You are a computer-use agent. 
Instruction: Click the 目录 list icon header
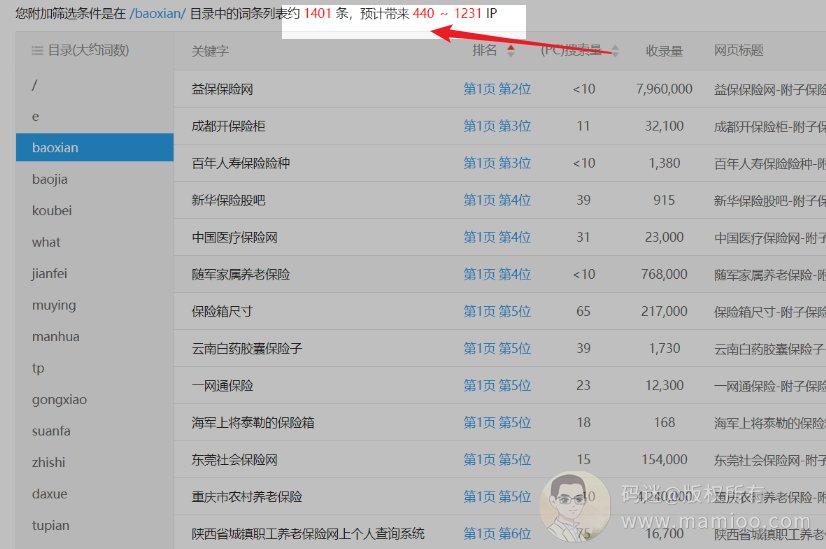(x=37, y=50)
